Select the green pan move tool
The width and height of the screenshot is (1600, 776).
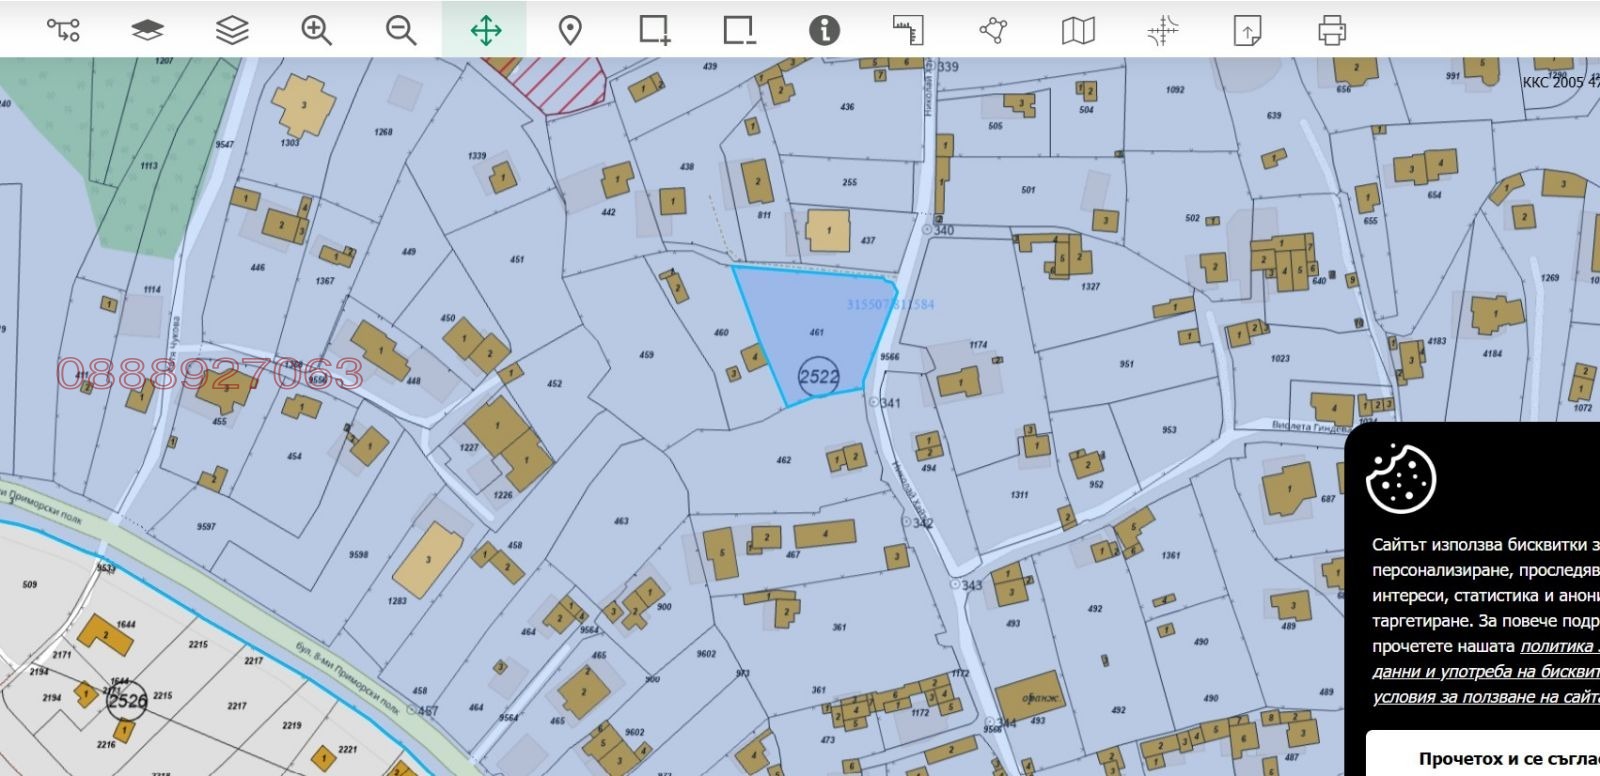[x=485, y=30]
